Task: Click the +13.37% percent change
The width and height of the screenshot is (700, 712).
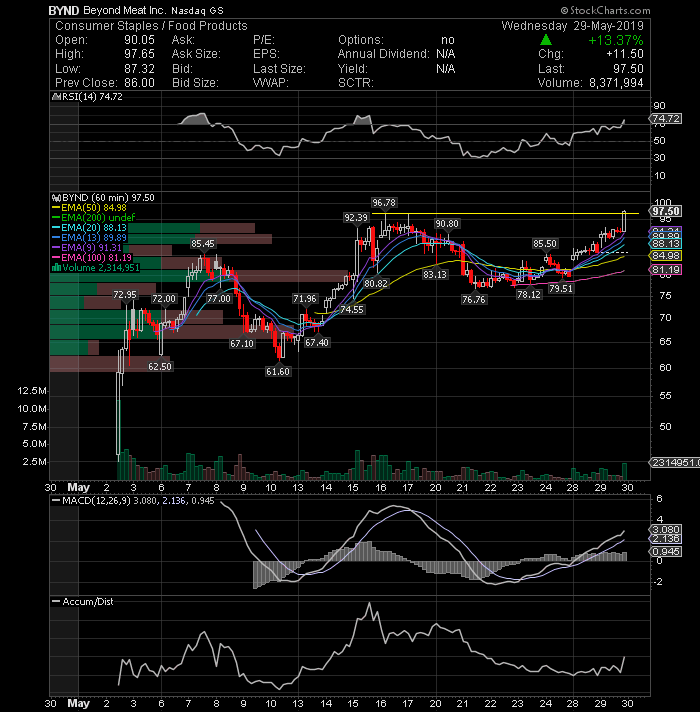Action: pyautogui.click(x=616, y=40)
